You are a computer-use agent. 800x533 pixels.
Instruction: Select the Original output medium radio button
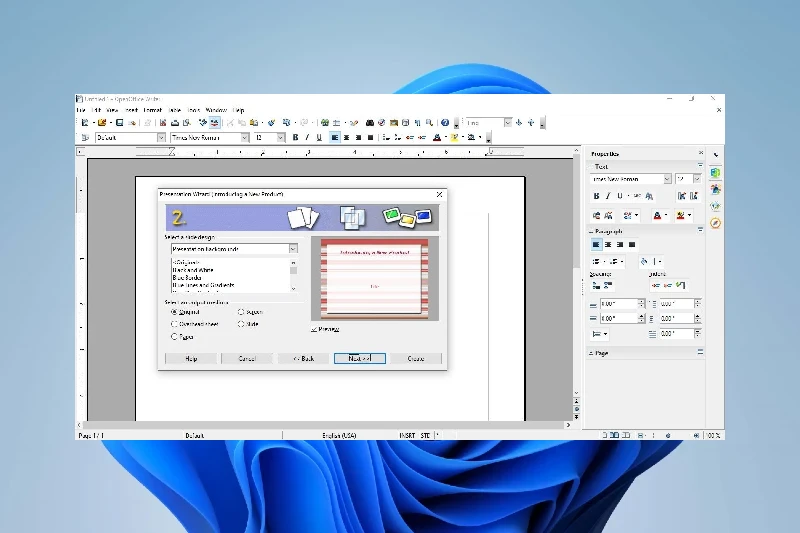(174, 312)
